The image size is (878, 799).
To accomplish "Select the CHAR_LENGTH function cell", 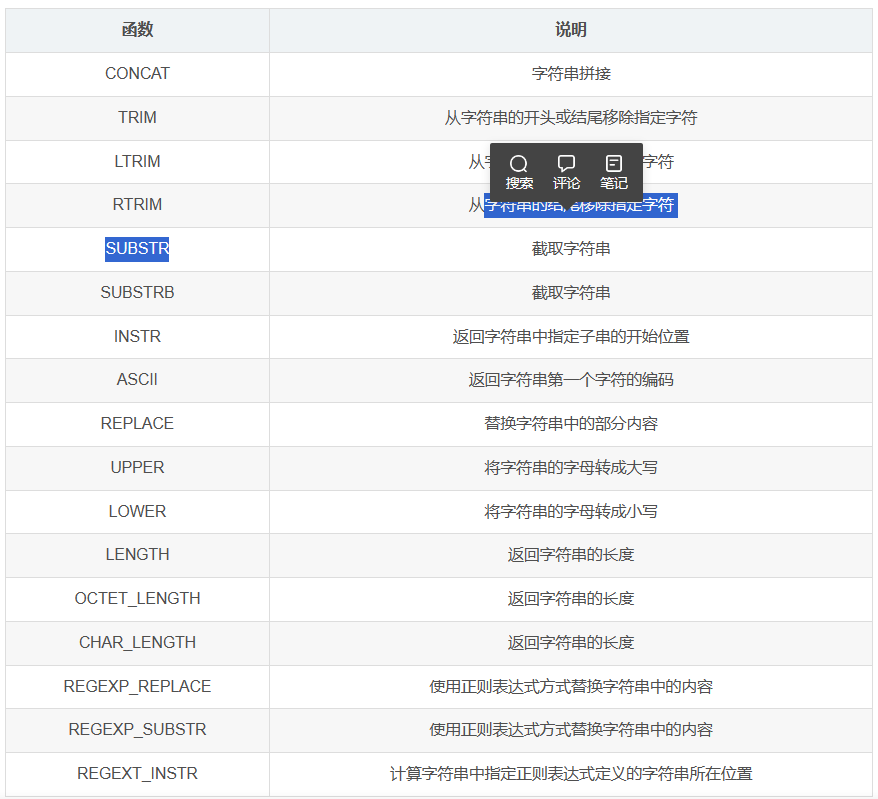I will tap(137, 642).
